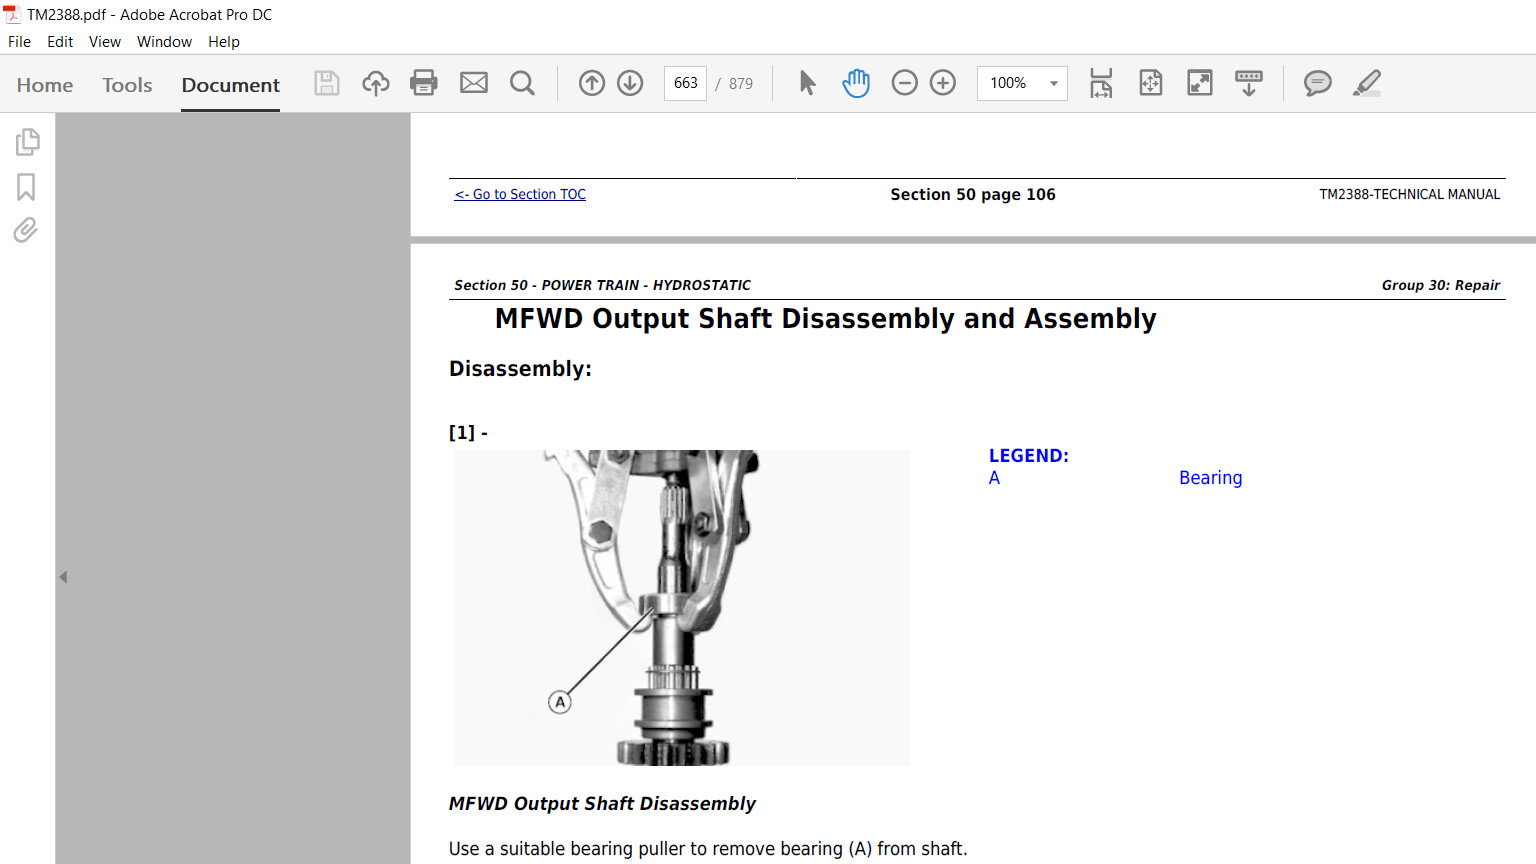This screenshot has width=1536, height=864.
Task: Go to previous page arrow
Action: click(x=592, y=83)
